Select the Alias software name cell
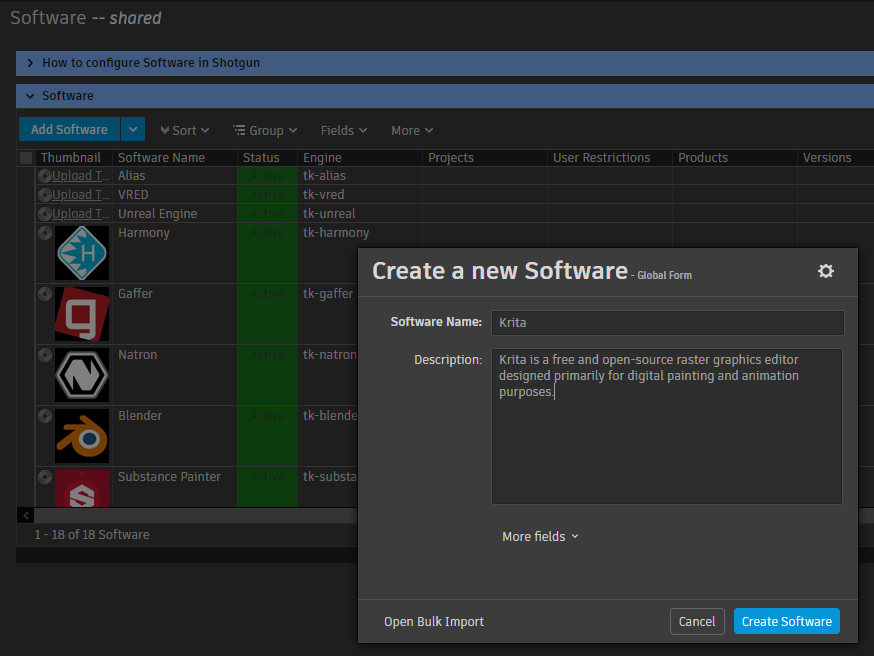The width and height of the screenshot is (874, 656). tap(175, 176)
